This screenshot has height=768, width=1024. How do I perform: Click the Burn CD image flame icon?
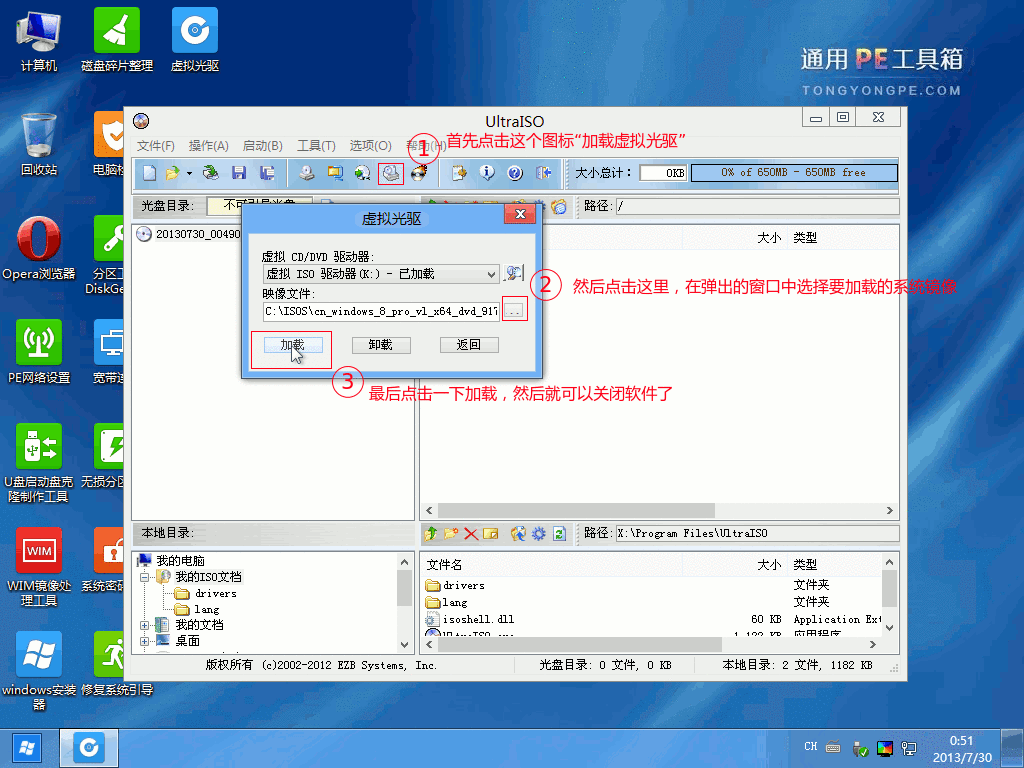[419, 173]
